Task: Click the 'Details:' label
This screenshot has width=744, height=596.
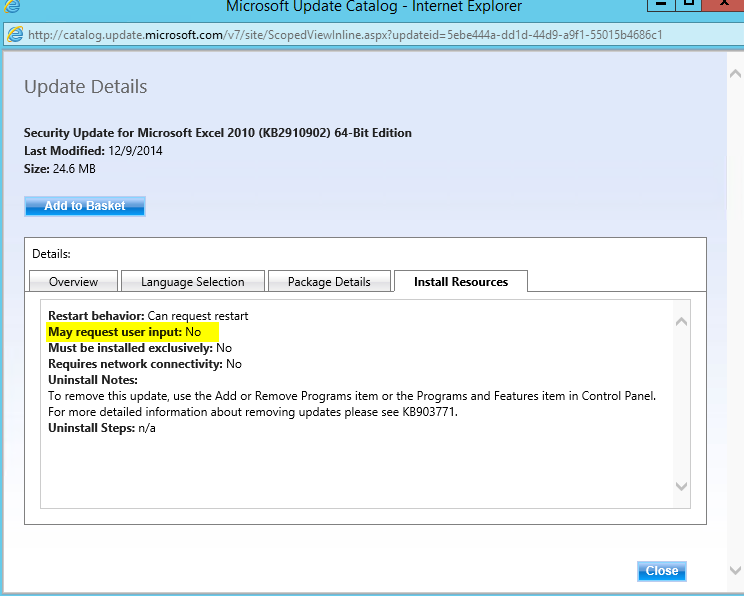Action: (x=51, y=254)
